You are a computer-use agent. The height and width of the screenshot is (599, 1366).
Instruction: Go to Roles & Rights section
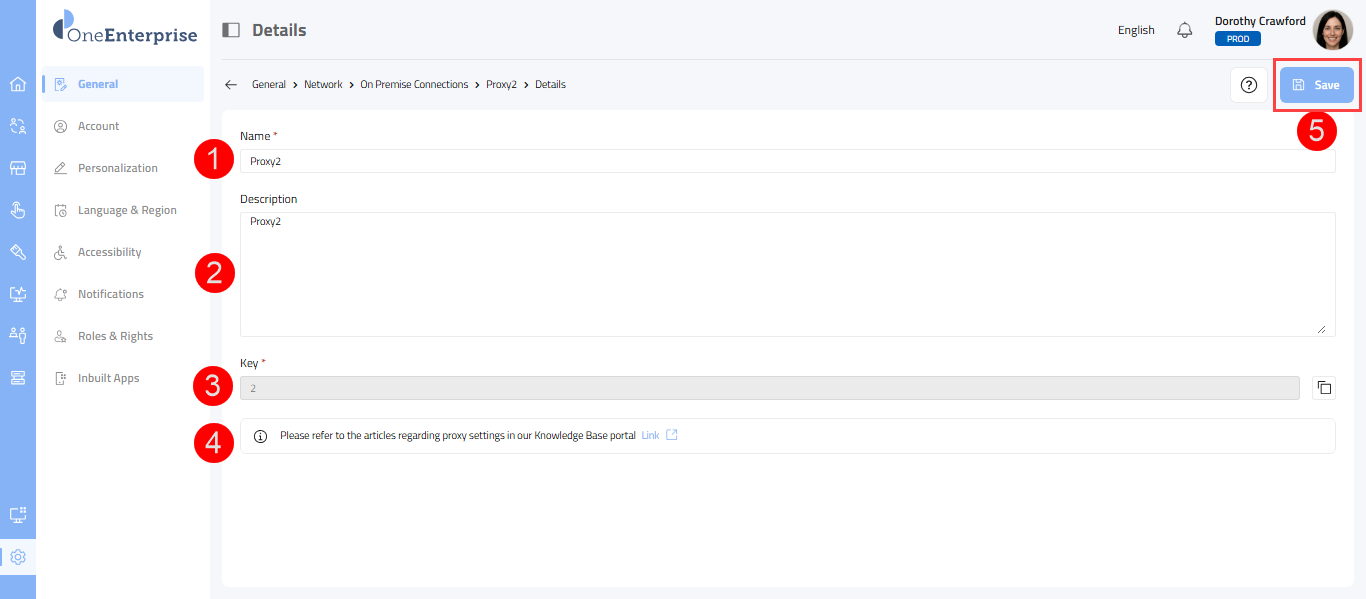coord(115,336)
